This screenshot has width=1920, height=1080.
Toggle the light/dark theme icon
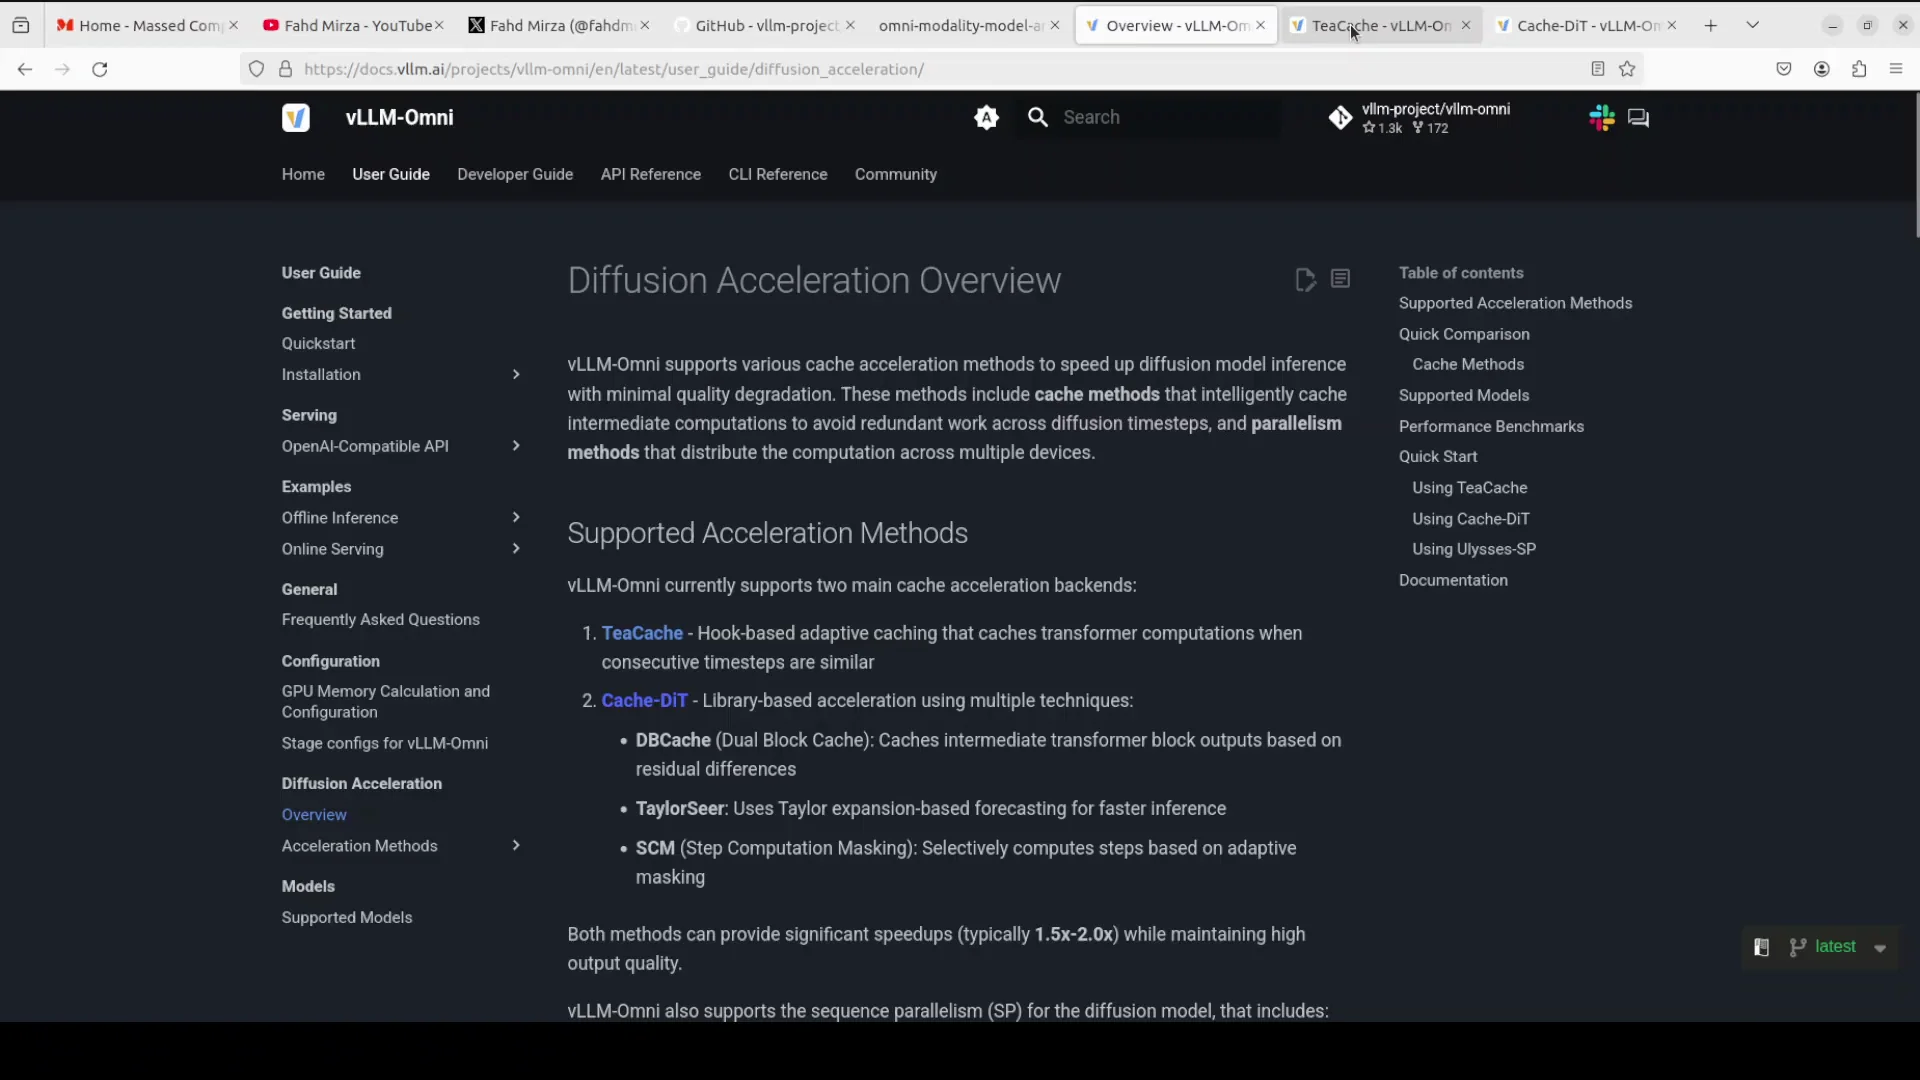click(986, 118)
